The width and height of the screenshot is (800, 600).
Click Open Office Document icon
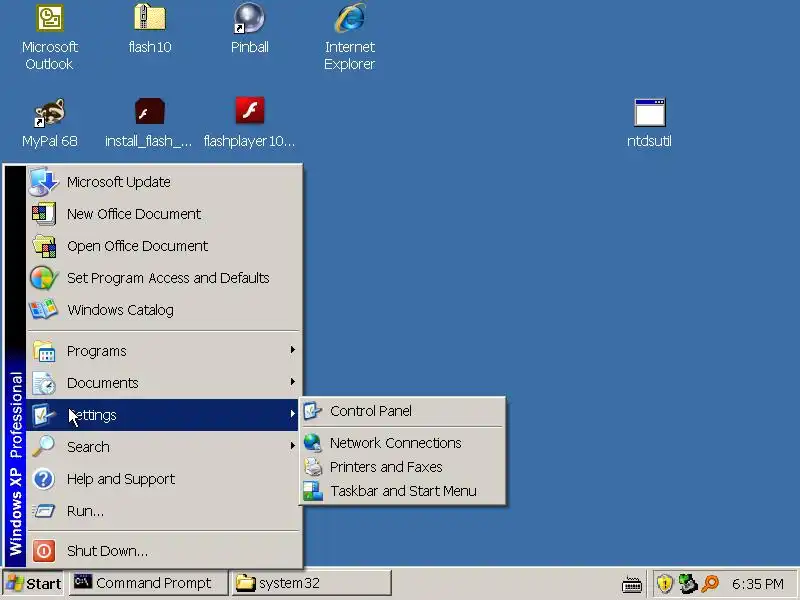coord(44,246)
